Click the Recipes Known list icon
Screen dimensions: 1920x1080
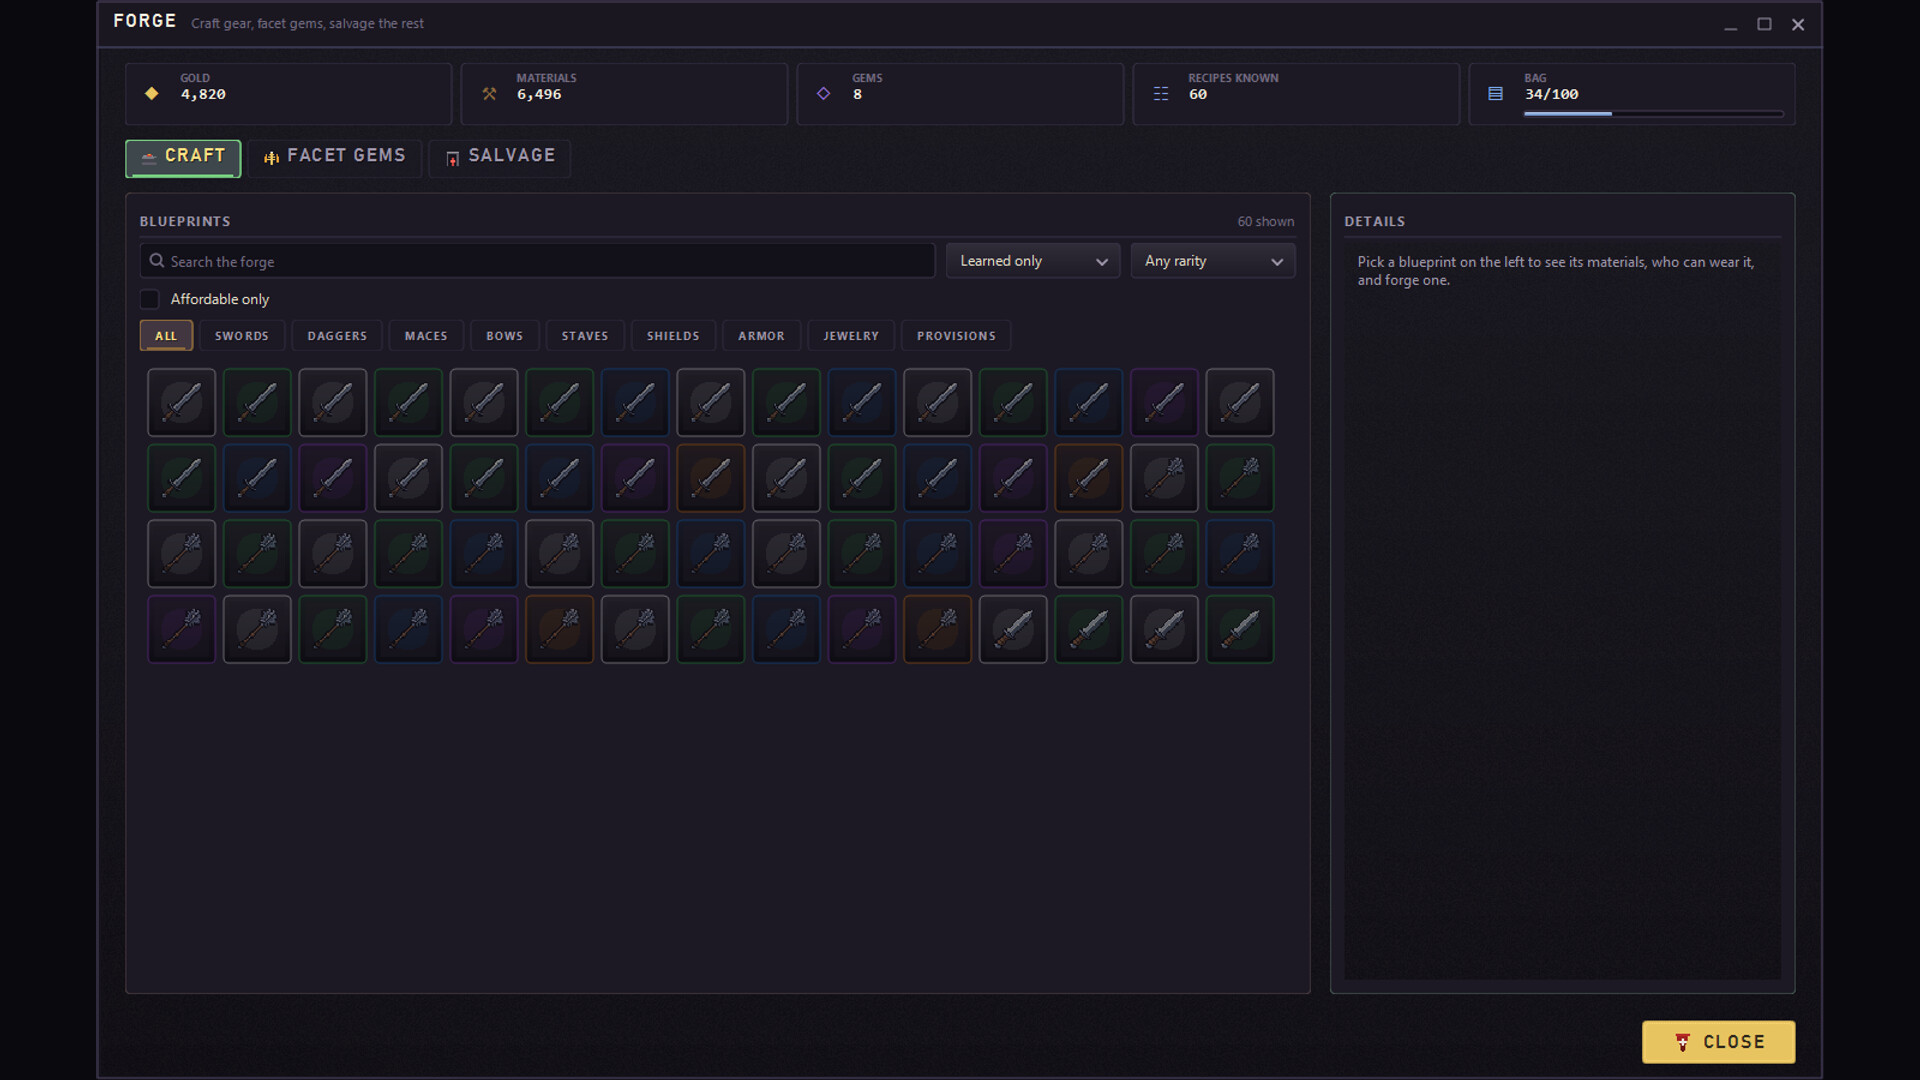tap(1161, 93)
